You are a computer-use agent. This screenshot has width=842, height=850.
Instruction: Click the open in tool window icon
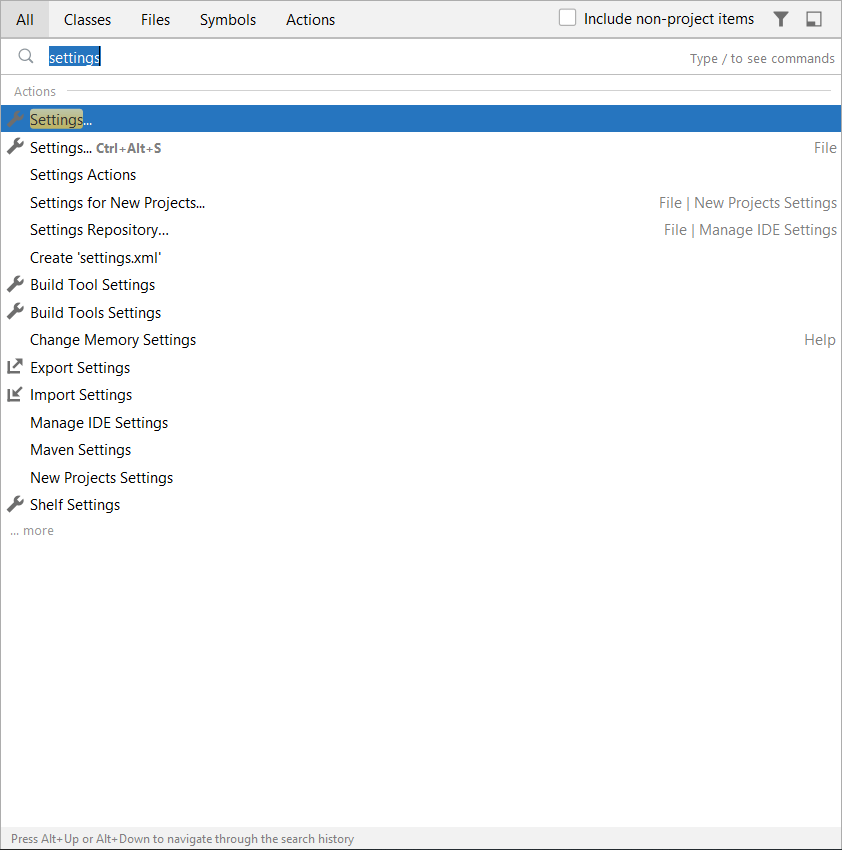click(814, 19)
